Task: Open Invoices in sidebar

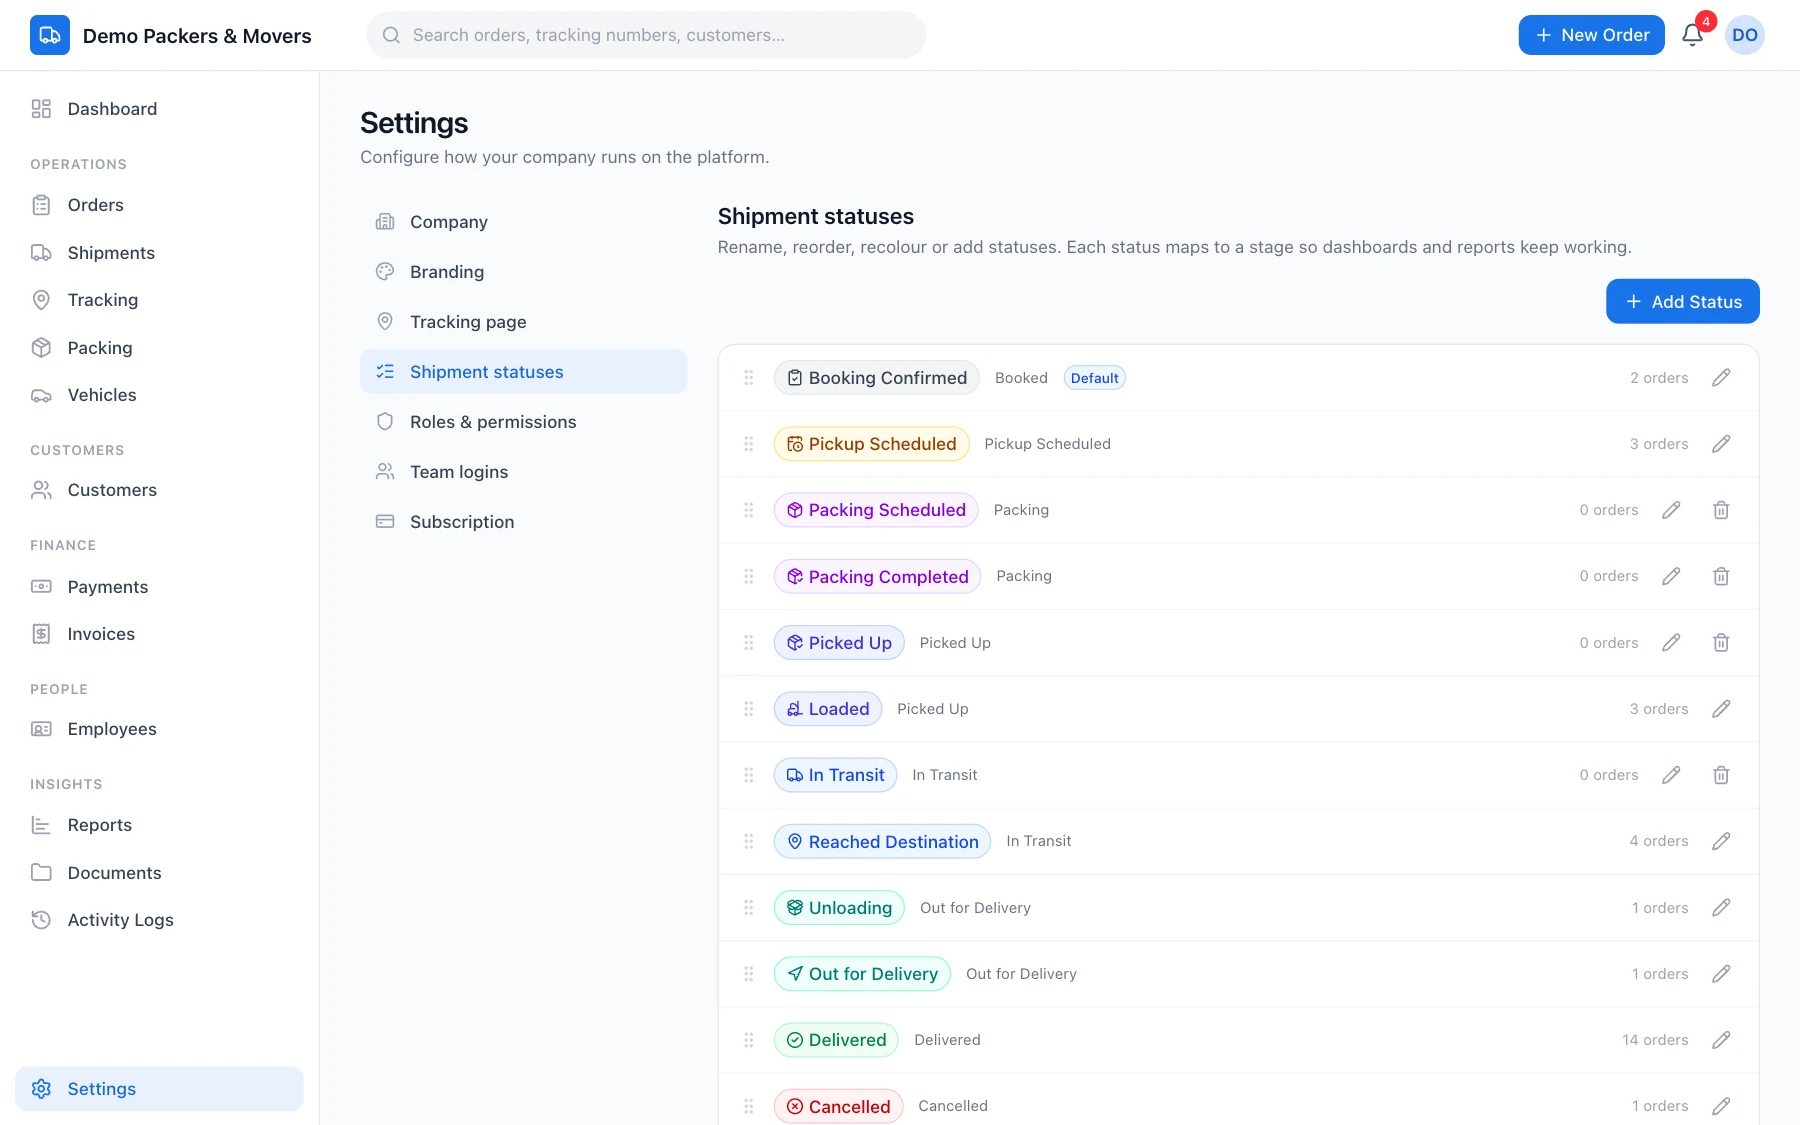Action: 159,634
